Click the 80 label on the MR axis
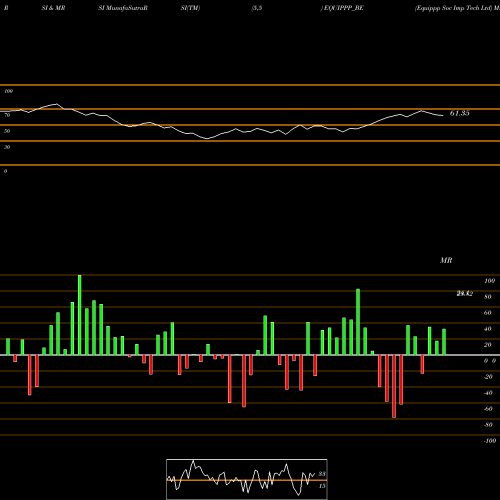The image size is (500, 500). pyautogui.click(x=488, y=297)
